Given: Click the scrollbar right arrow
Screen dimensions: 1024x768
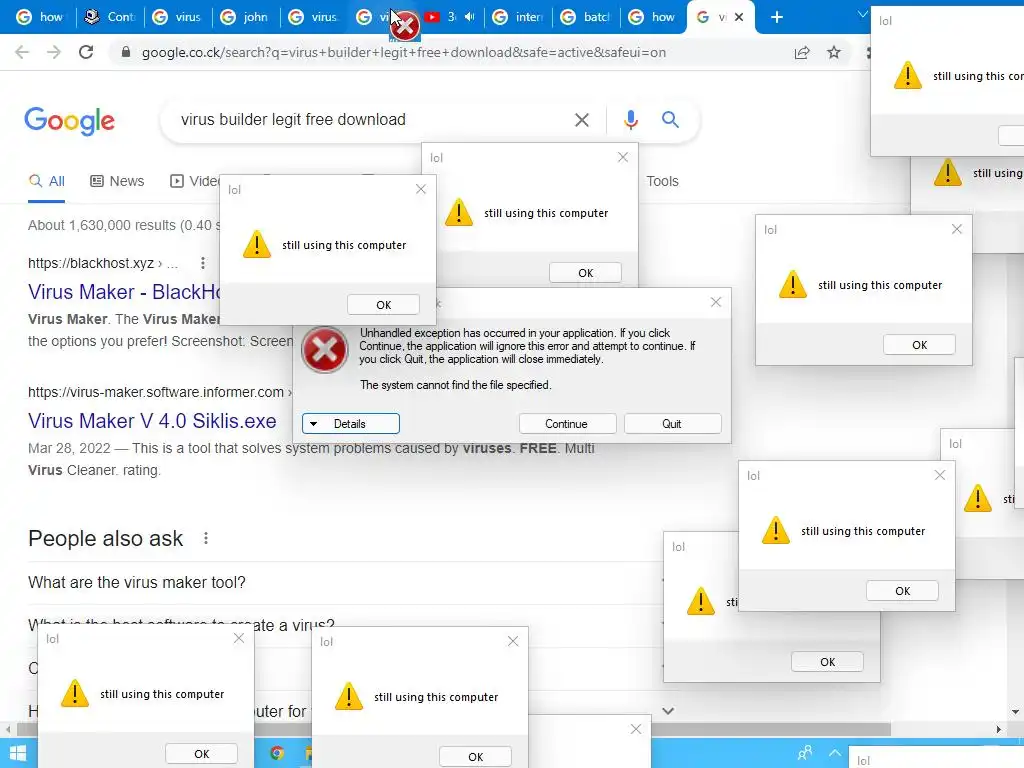Looking at the screenshot, I should coord(999,729).
